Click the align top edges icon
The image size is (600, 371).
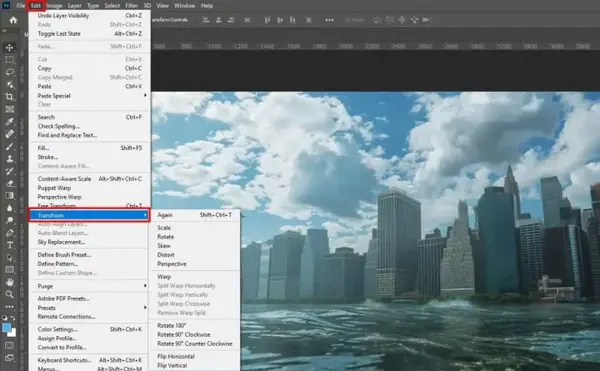pos(267,20)
